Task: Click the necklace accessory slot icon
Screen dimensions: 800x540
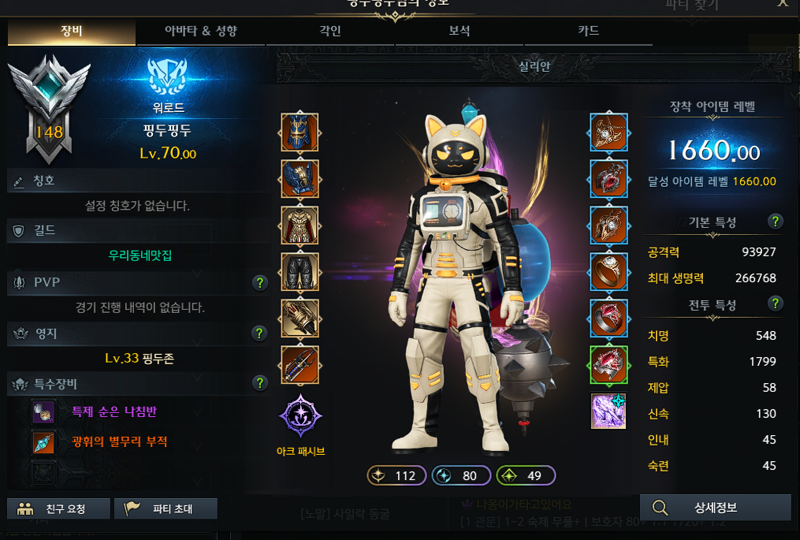Action: [x=609, y=133]
